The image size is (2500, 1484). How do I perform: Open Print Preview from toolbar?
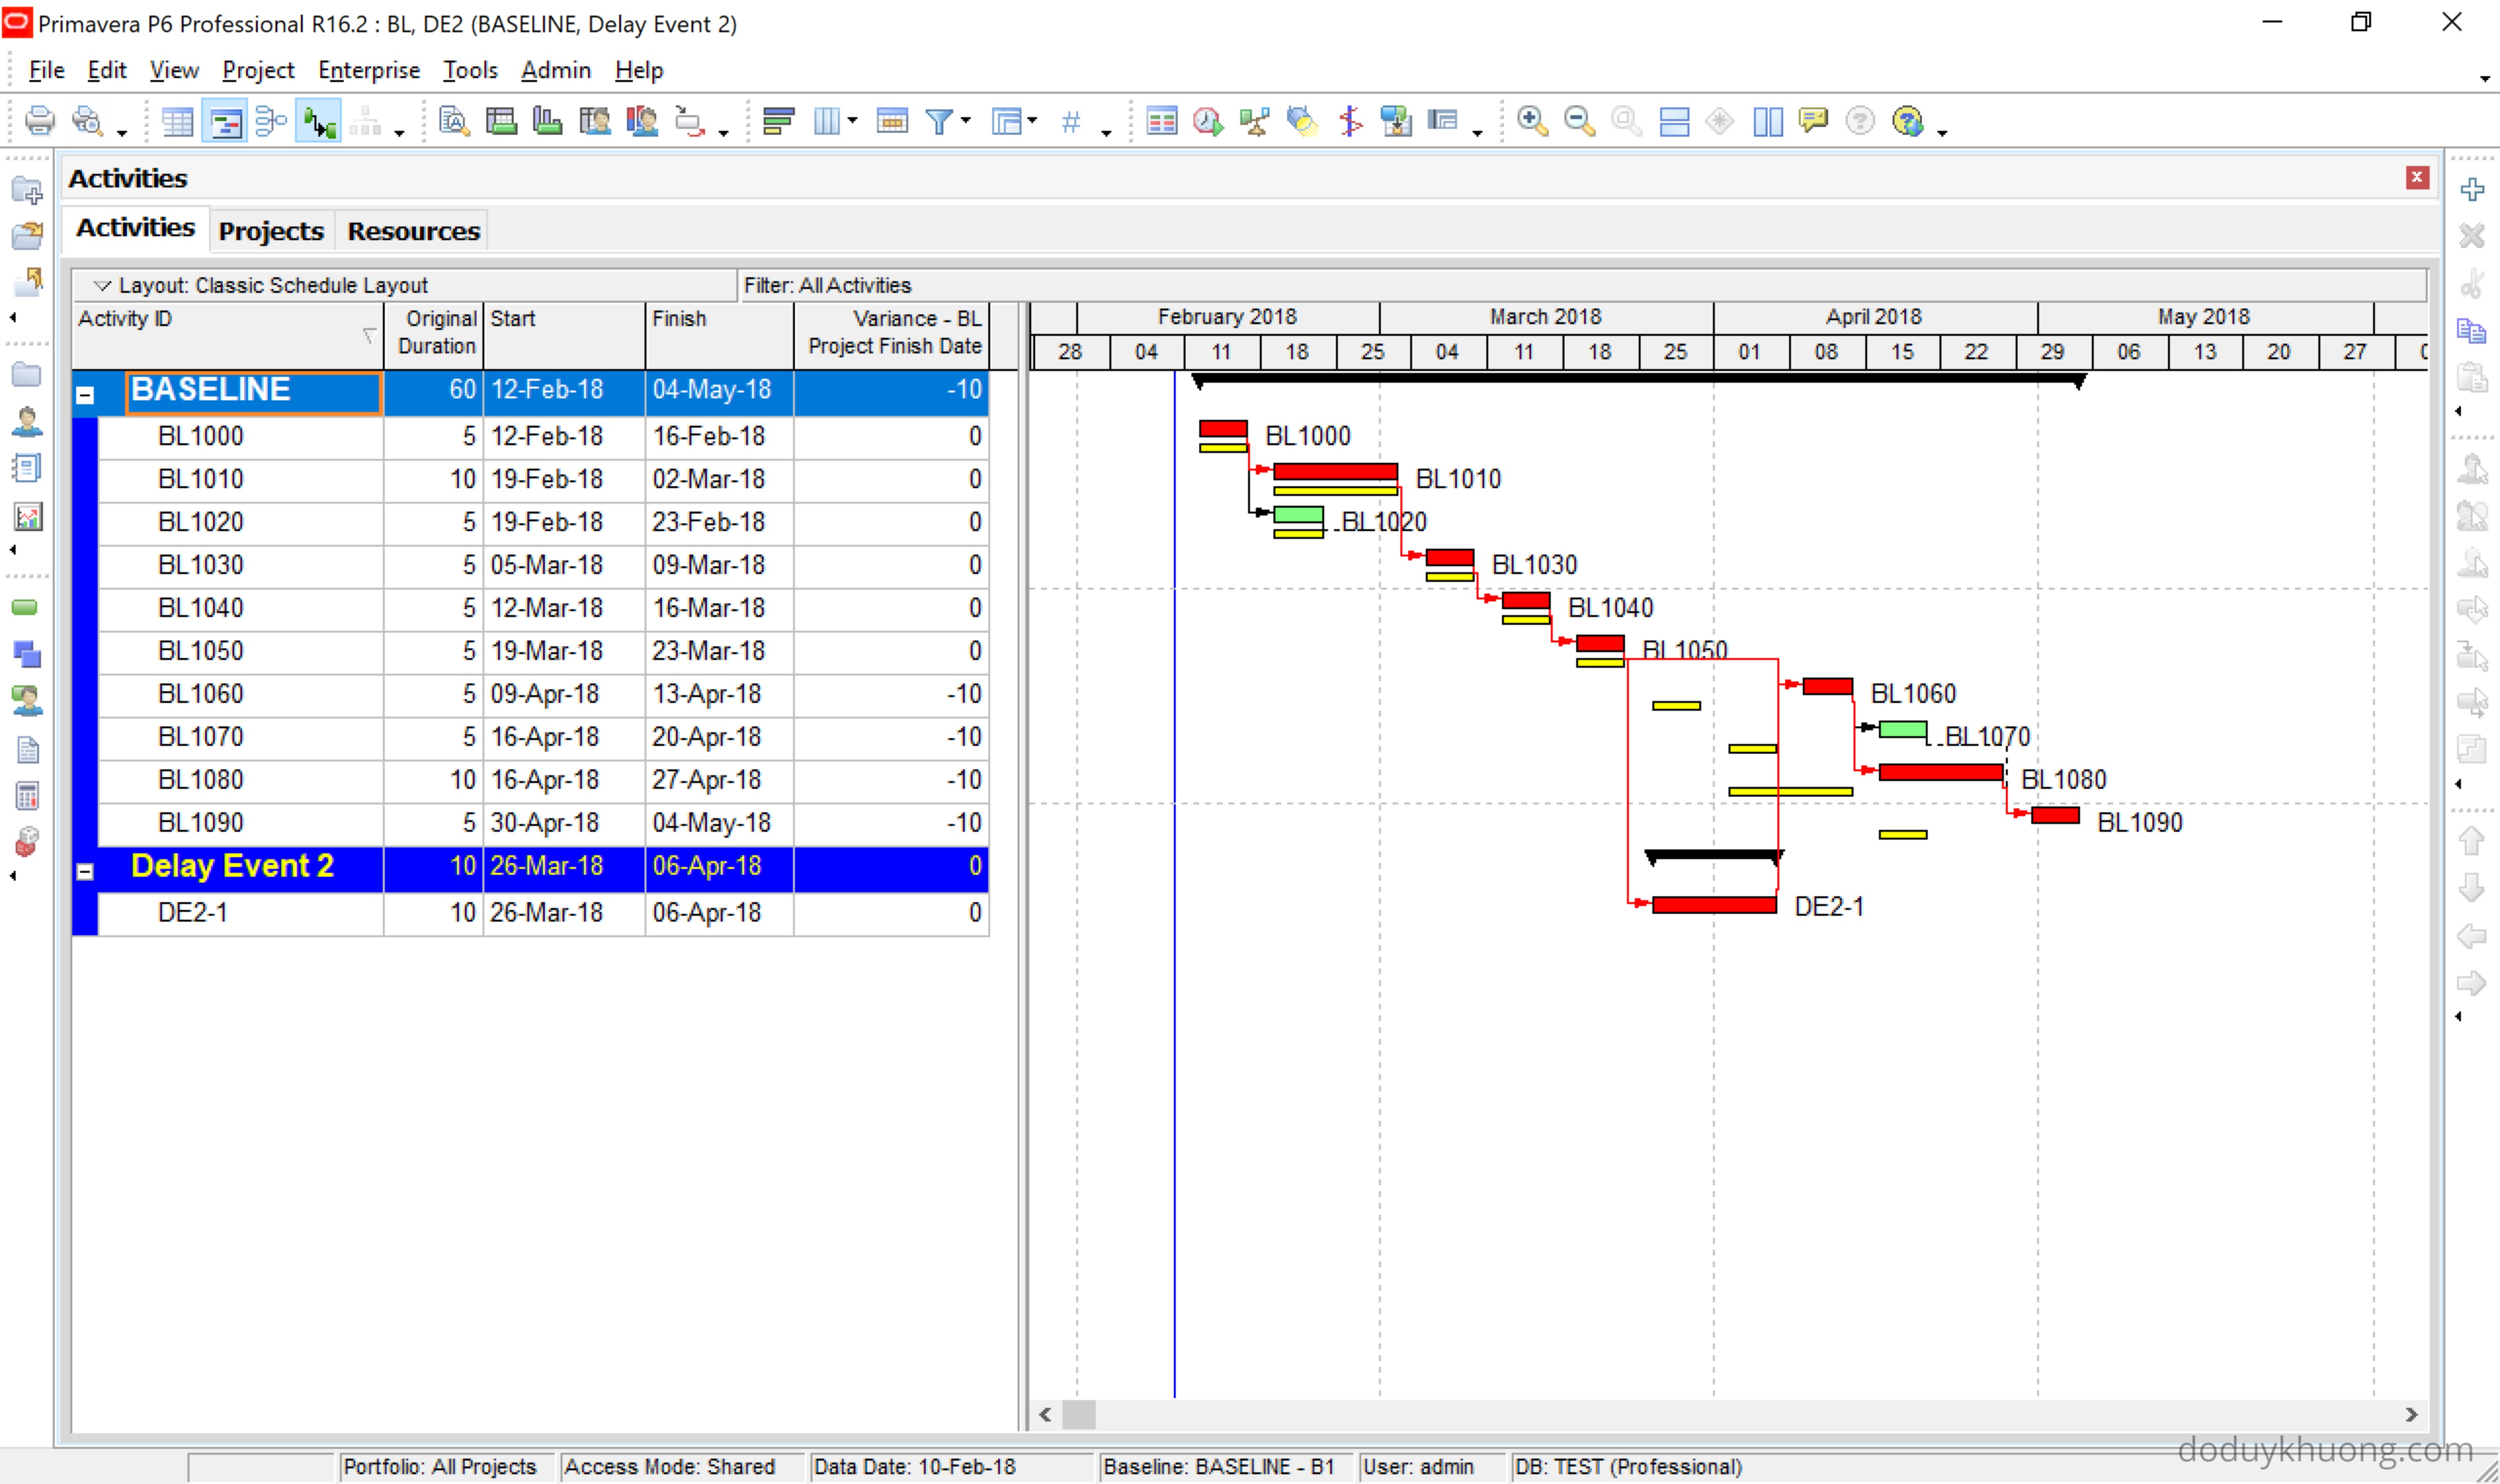click(88, 121)
